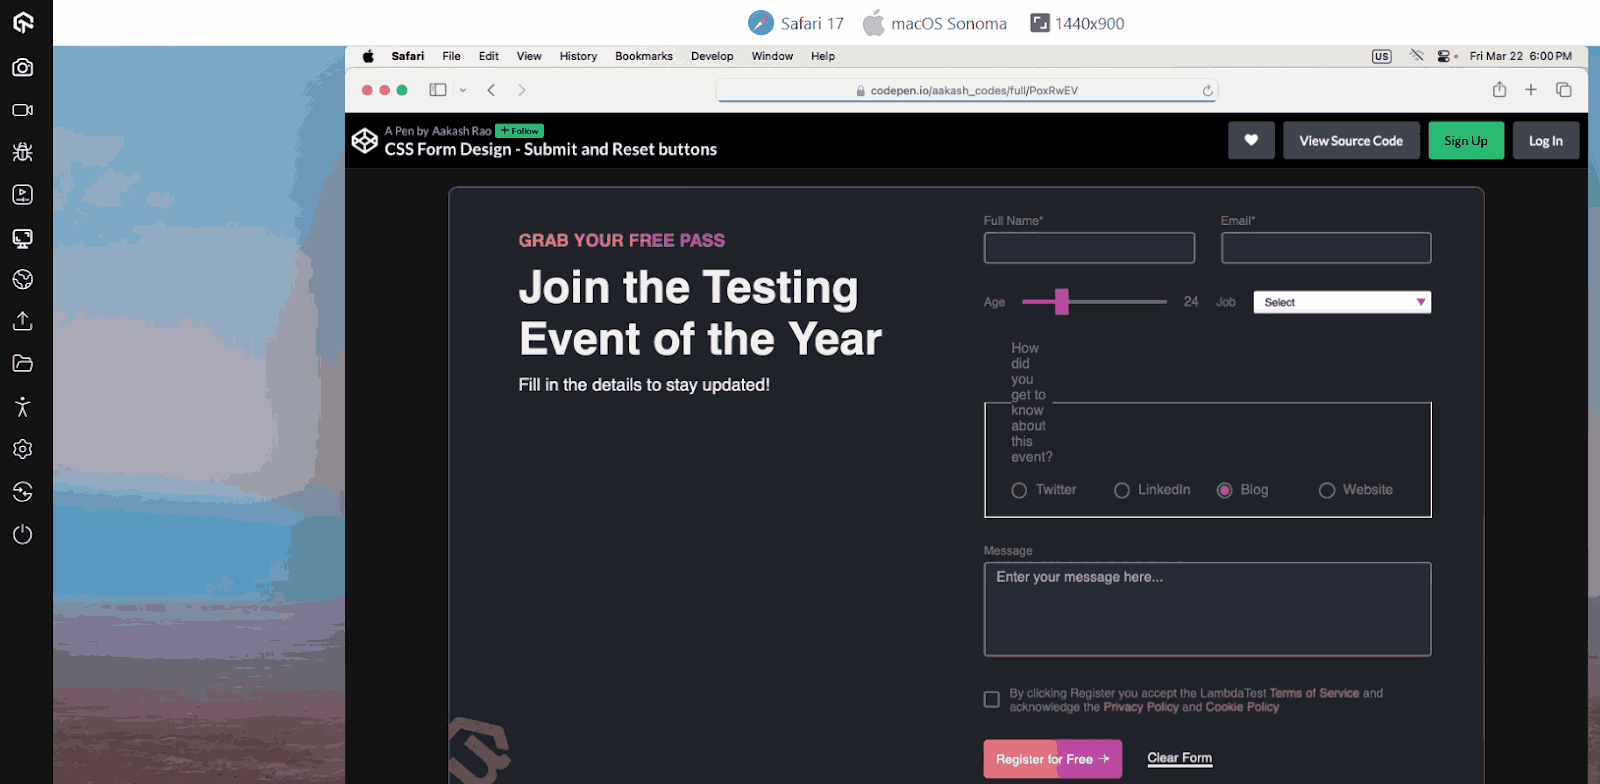1600x784 pixels.
Task: Click the sync/rotate session icon
Action: (23, 491)
